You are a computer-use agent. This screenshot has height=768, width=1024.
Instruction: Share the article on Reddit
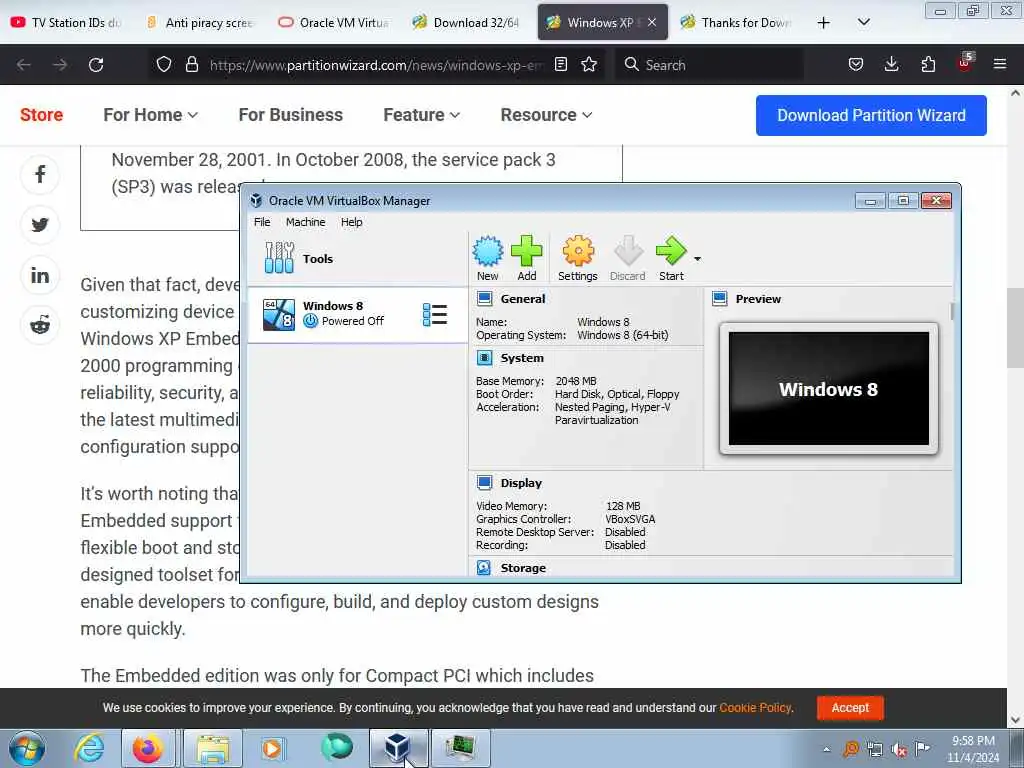[x=40, y=325]
